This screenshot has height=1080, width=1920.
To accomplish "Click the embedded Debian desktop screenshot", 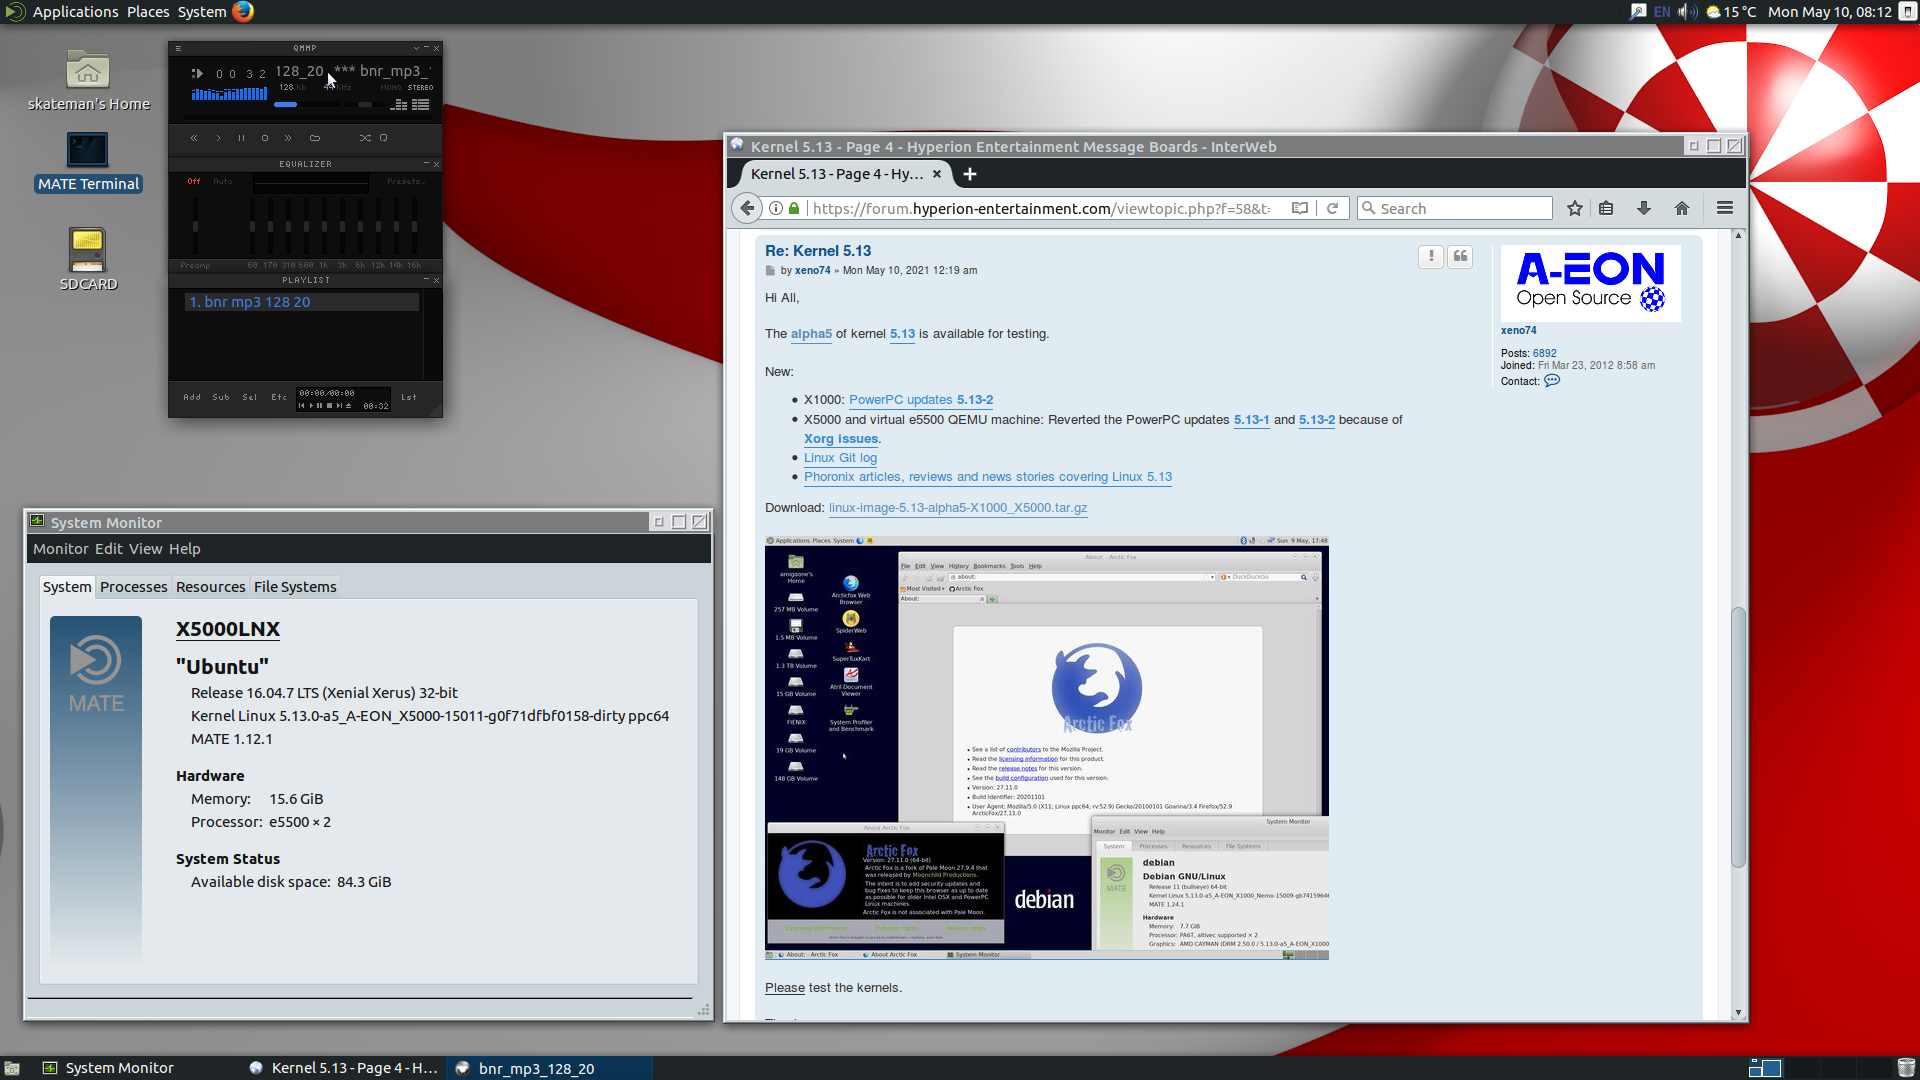I will [x=1047, y=748].
